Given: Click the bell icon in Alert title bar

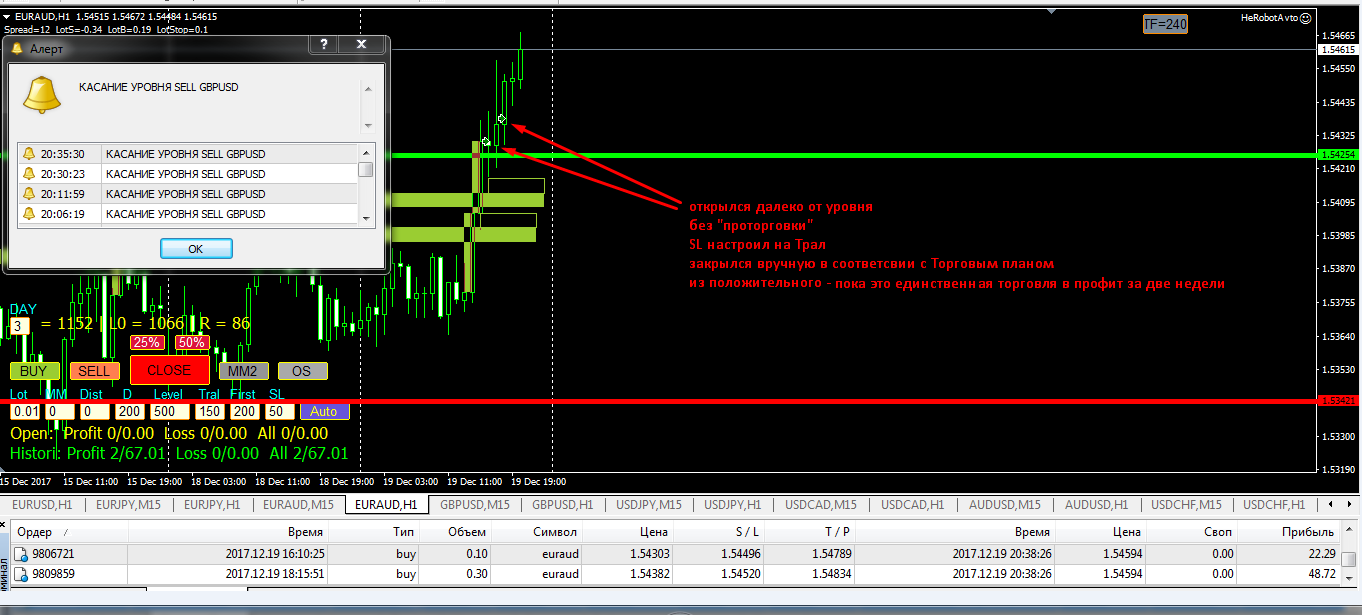Looking at the screenshot, I should (16, 47).
